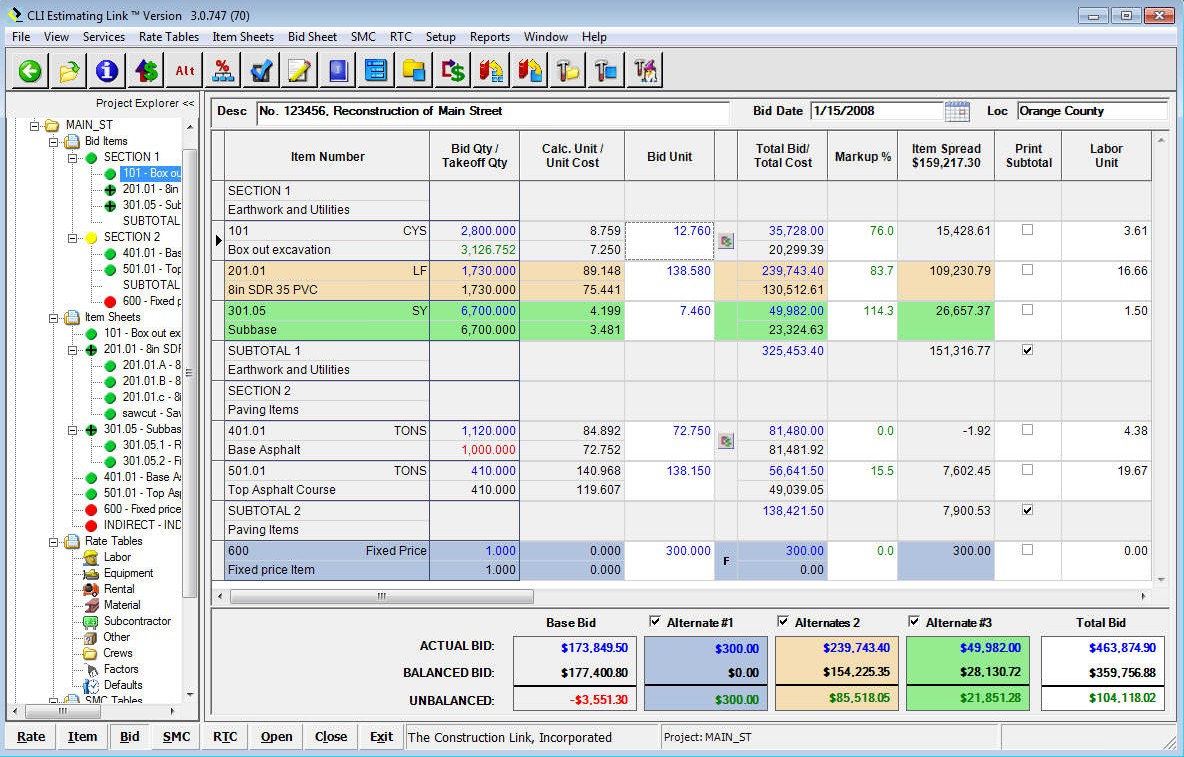The height and width of the screenshot is (757, 1184).
Task: Toggle Print Subtotal for item 301.05
Action: coord(1028,310)
